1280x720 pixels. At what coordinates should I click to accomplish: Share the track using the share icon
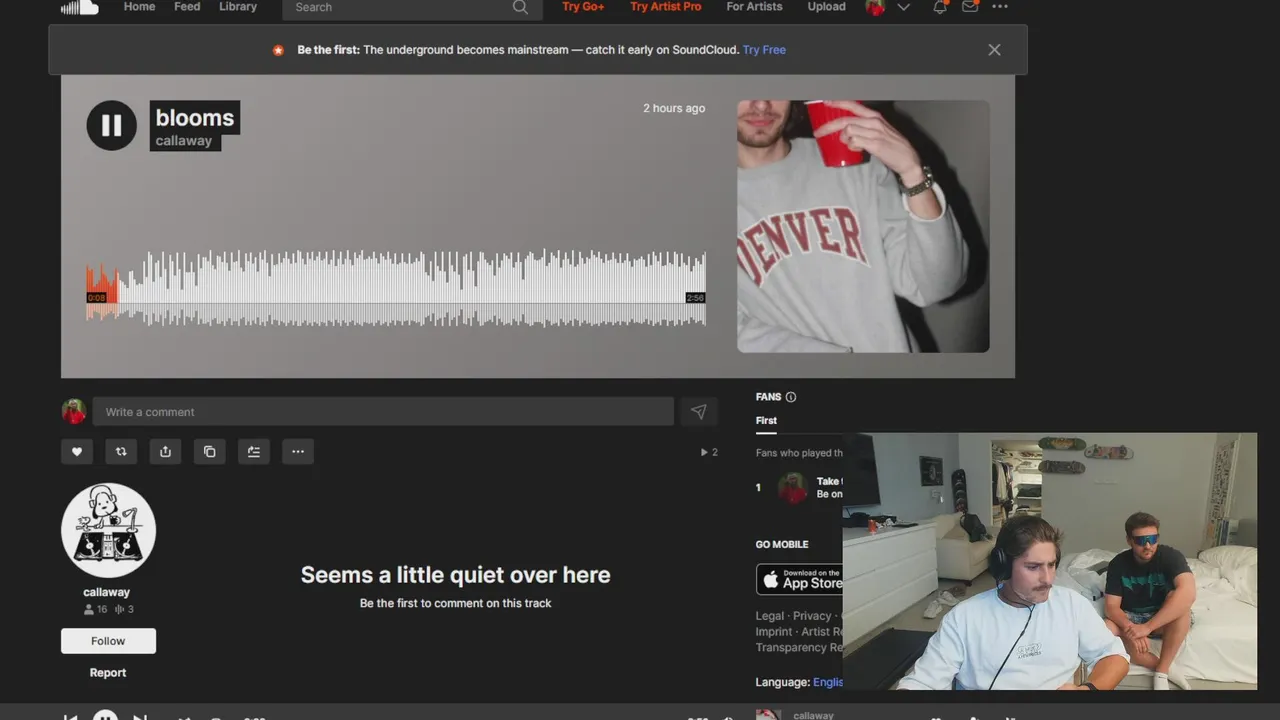pyautogui.click(x=165, y=452)
